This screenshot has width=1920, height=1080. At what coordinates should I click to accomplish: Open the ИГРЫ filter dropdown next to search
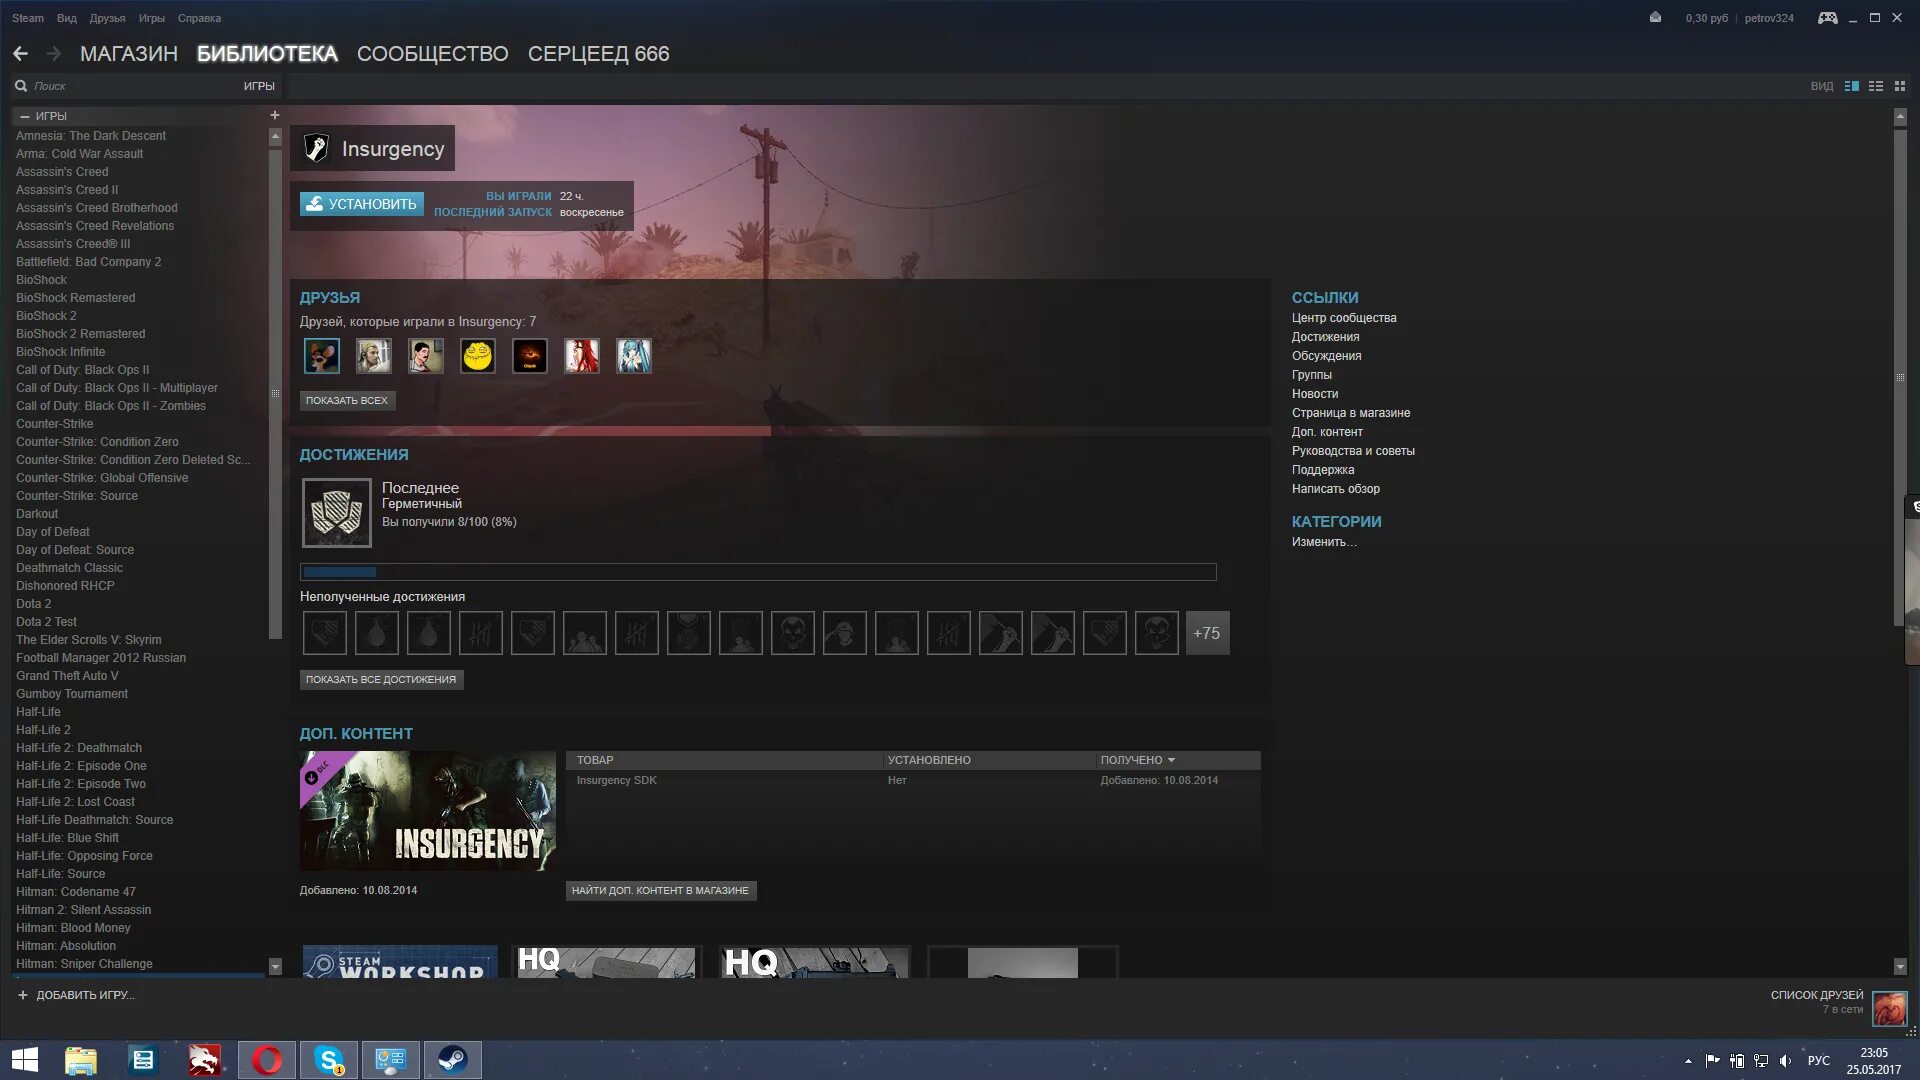coord(259,86)
